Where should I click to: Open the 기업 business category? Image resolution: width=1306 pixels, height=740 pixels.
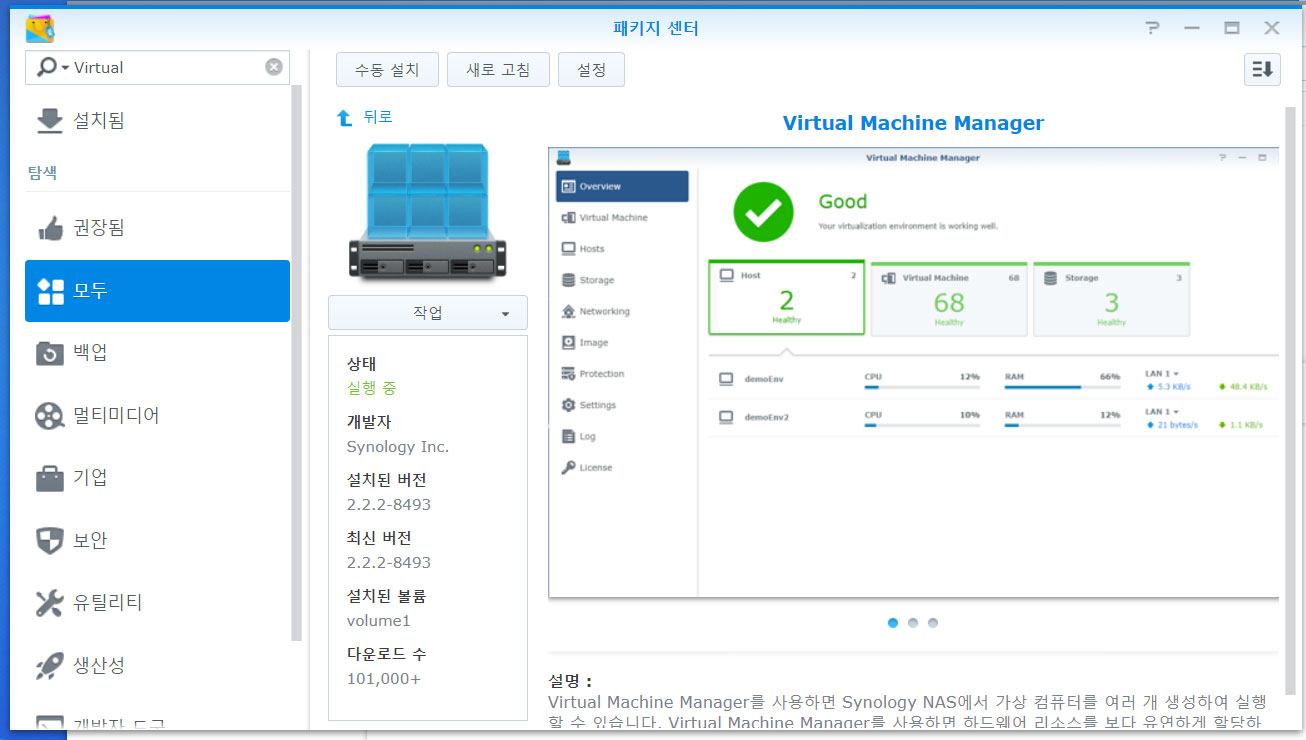click(x=157, y=478)
